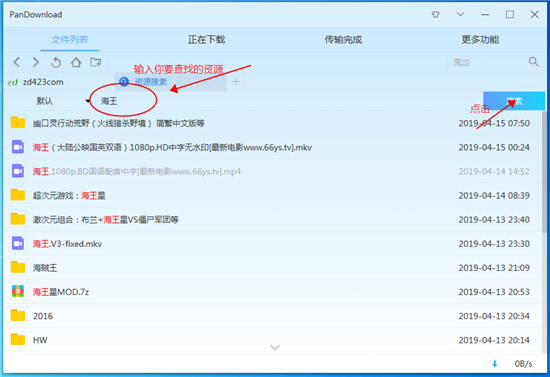Image resolution: width=550 pixels, height=377 pixels.
Task: Open 海王（大陆公映国英双语）1080p.HD mkv file
Action: click(x=172, y=147)
